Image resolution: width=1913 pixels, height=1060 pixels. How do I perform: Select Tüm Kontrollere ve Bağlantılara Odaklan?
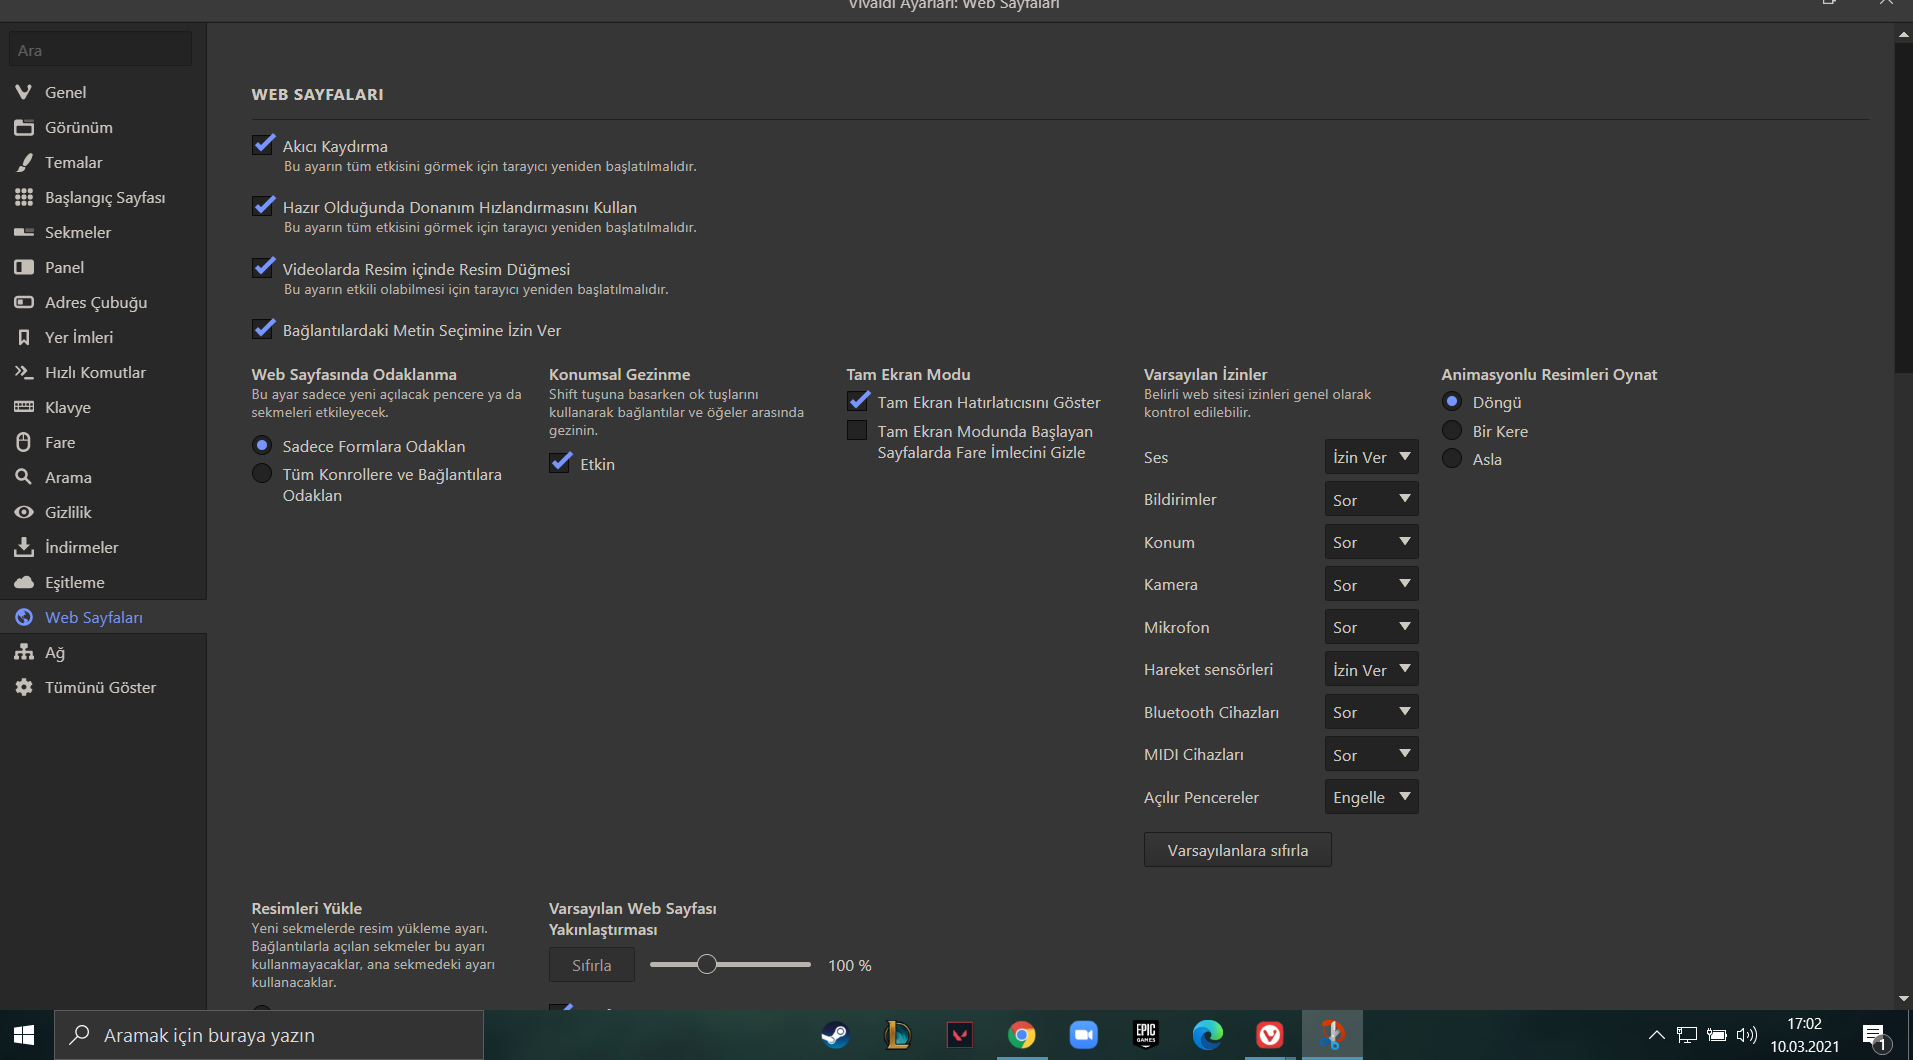coord(262,473)
